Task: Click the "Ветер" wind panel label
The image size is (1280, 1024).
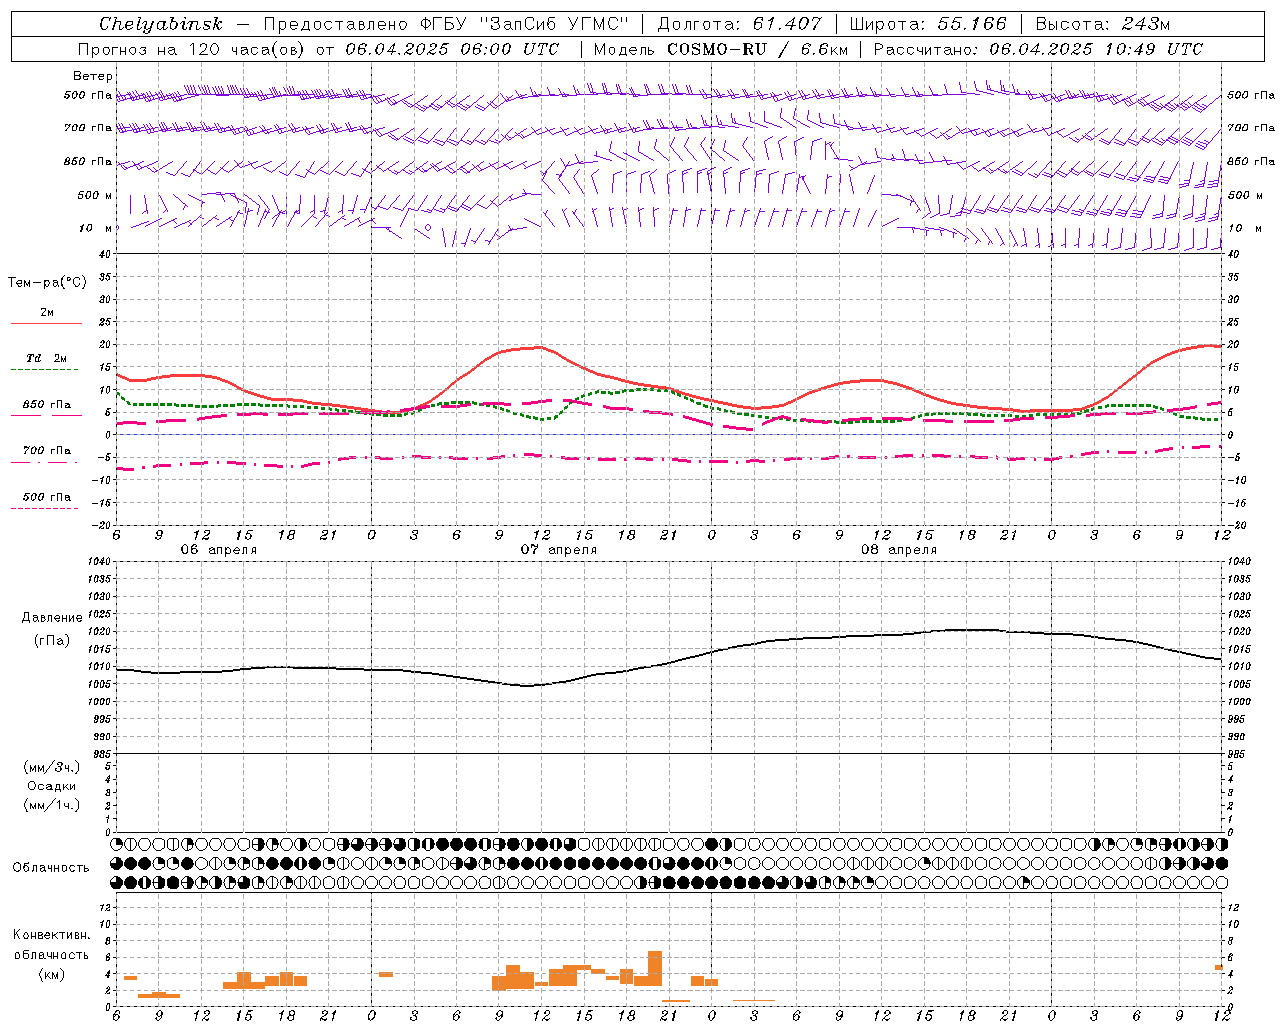Action: [93, 76]
